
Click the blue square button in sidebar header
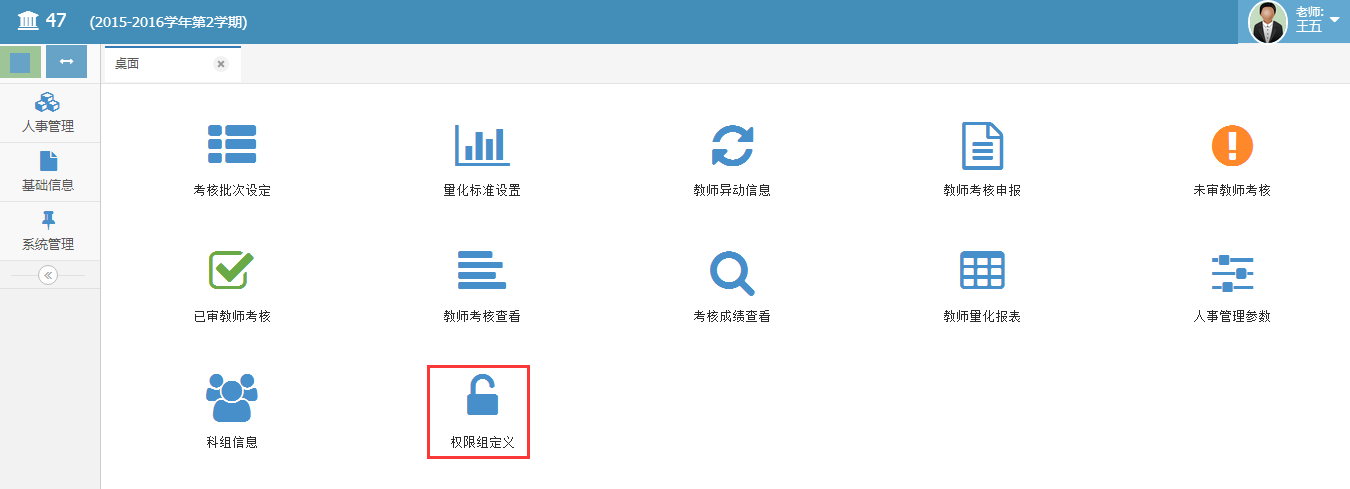20,62
